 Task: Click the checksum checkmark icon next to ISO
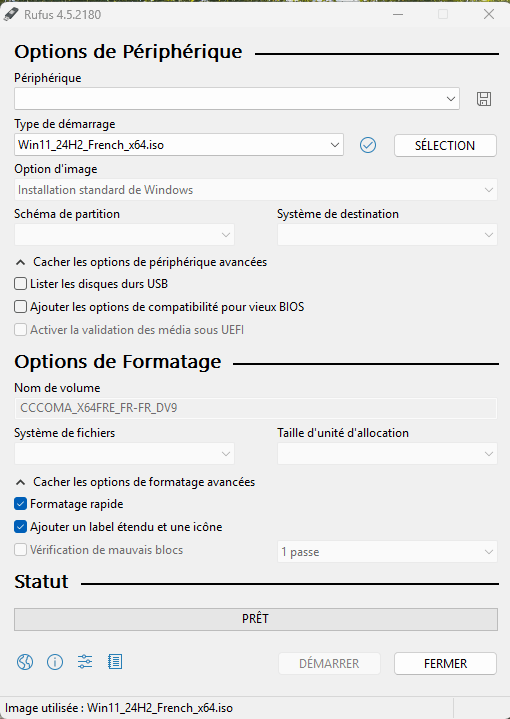point(368,145)
